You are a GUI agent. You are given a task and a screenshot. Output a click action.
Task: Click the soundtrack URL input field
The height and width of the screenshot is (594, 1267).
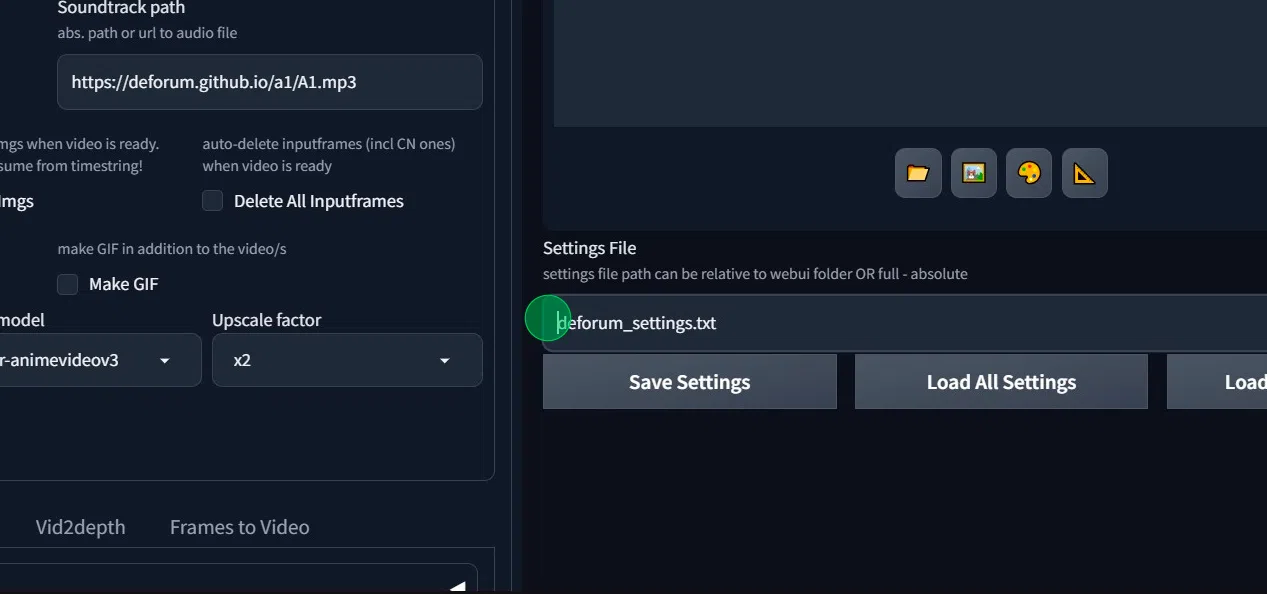pos(268,82)
